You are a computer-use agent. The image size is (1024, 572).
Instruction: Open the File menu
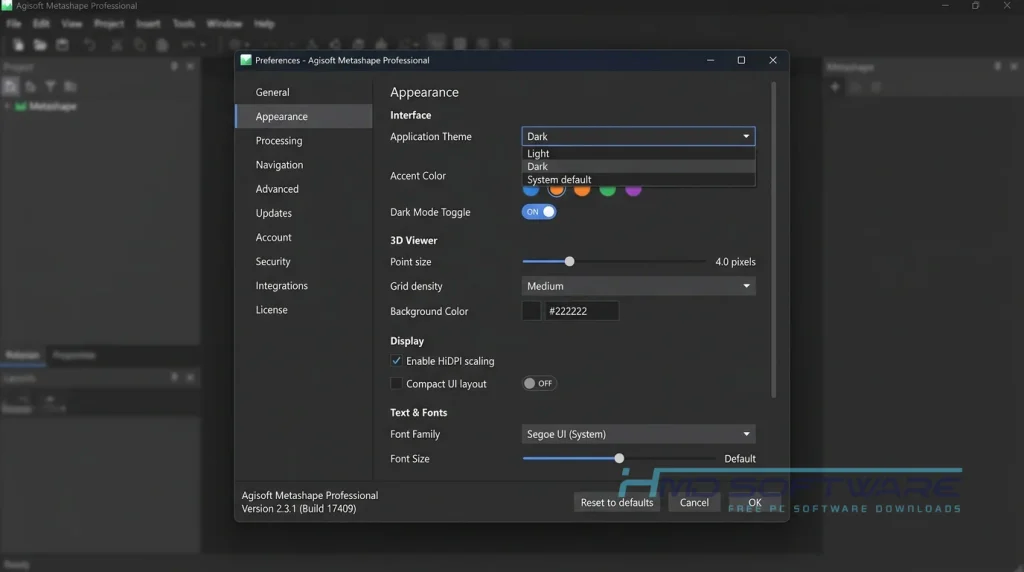(x=14, y=24)
